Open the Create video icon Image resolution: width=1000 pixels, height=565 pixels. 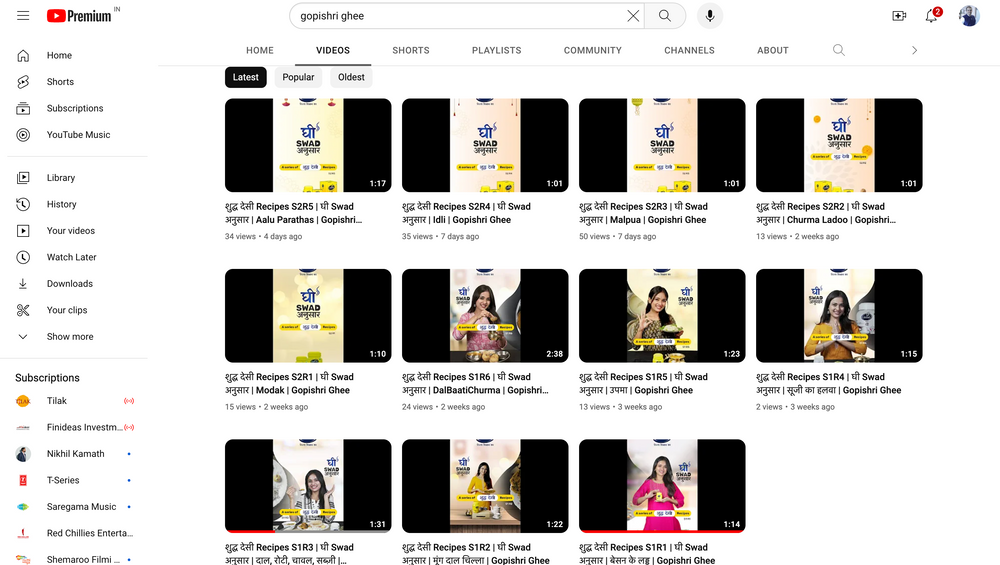[x=899, y=16]
